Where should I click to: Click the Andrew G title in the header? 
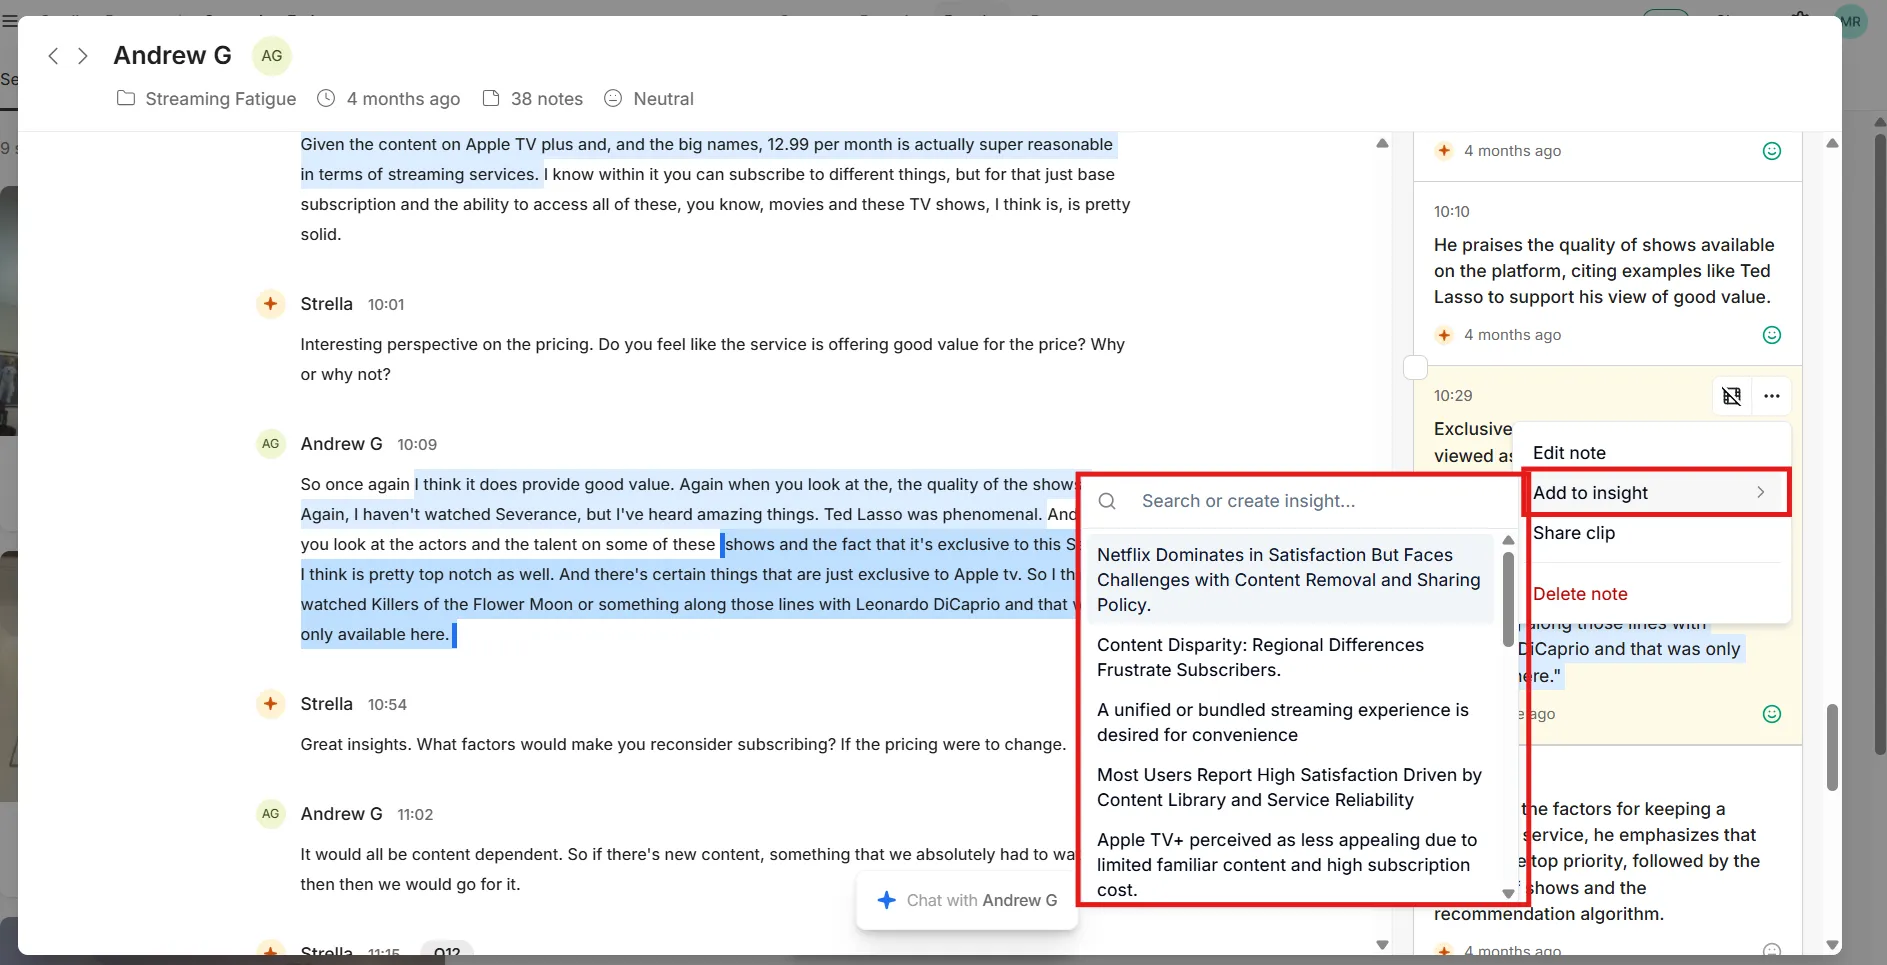[x=172, y=55]
